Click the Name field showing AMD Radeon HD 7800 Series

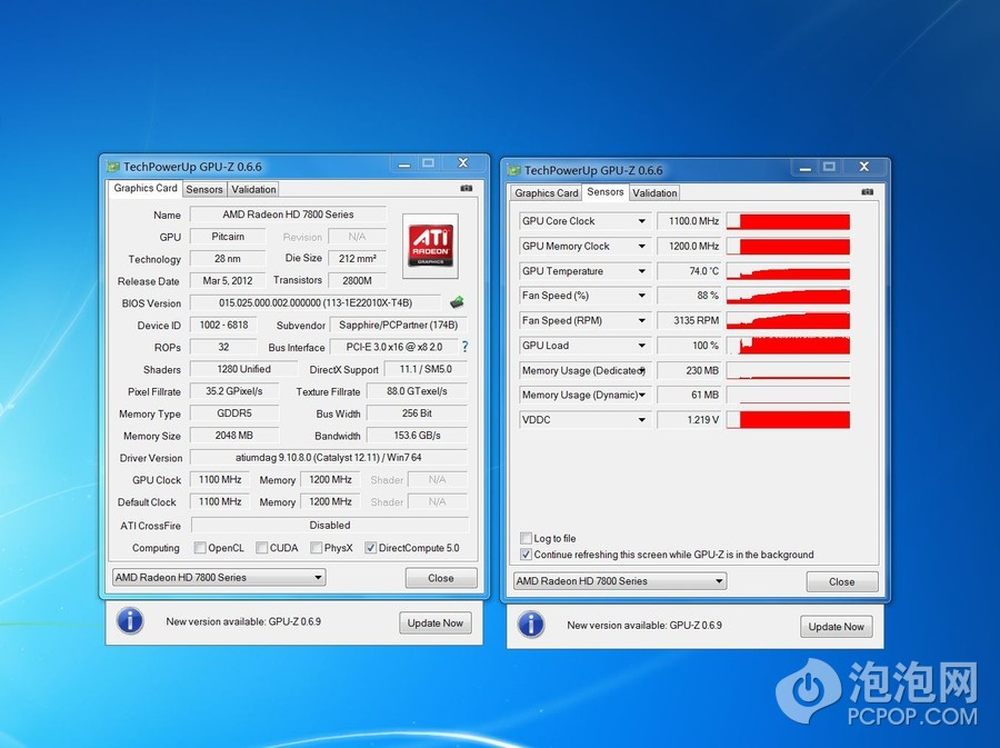288,214
